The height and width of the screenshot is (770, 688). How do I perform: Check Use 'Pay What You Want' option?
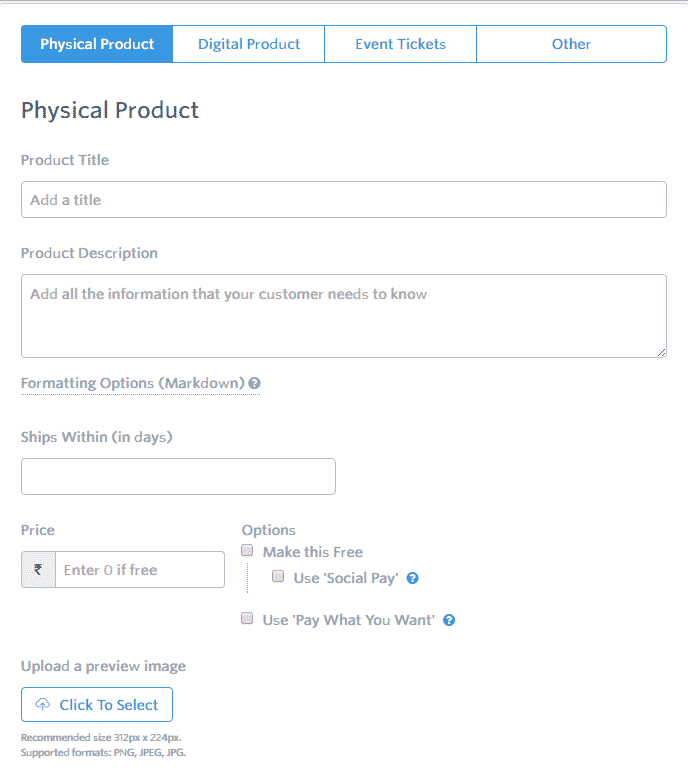point(247,618)
